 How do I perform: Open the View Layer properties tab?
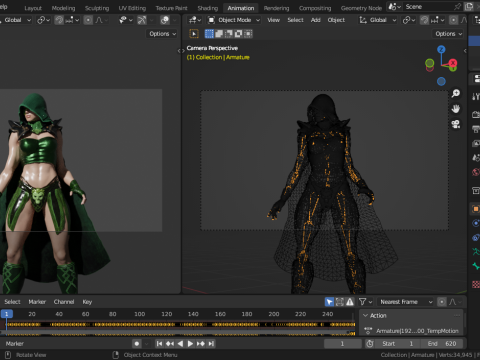tap(476, 143)
